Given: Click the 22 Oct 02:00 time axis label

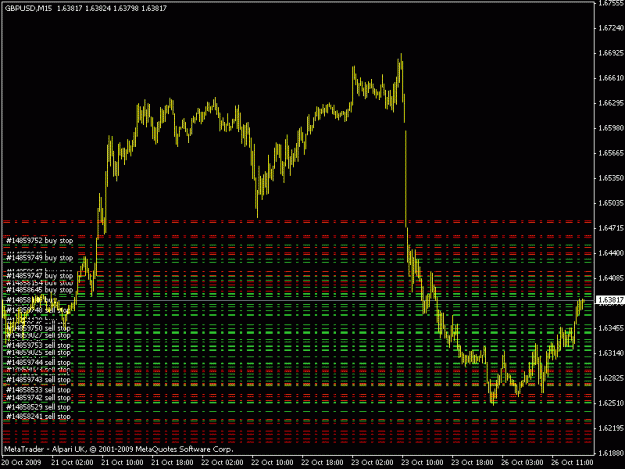Looking at the screenshot, I should (x=222, y=463).
